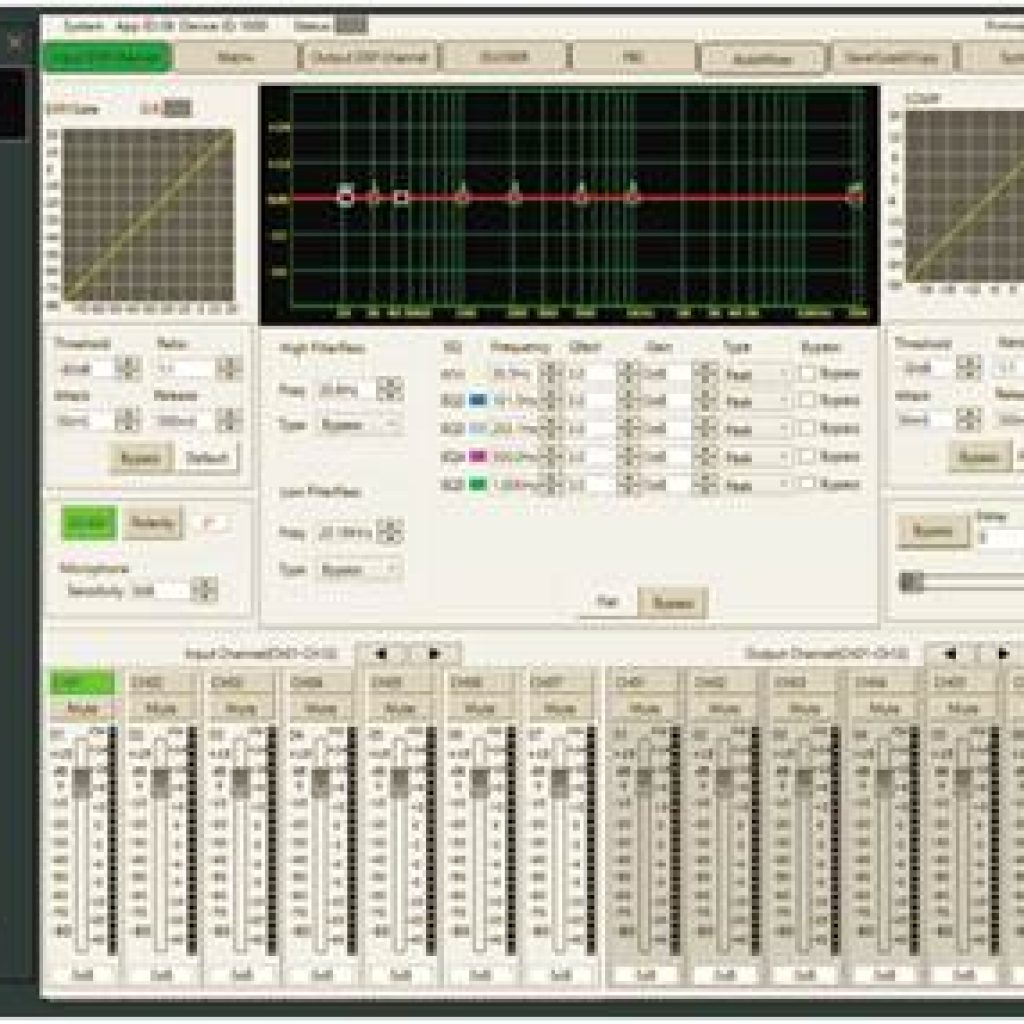Viewport: 1024px width, 1024px height.
Task: Enable Bypass for the first EQ band
Action: 809,370
